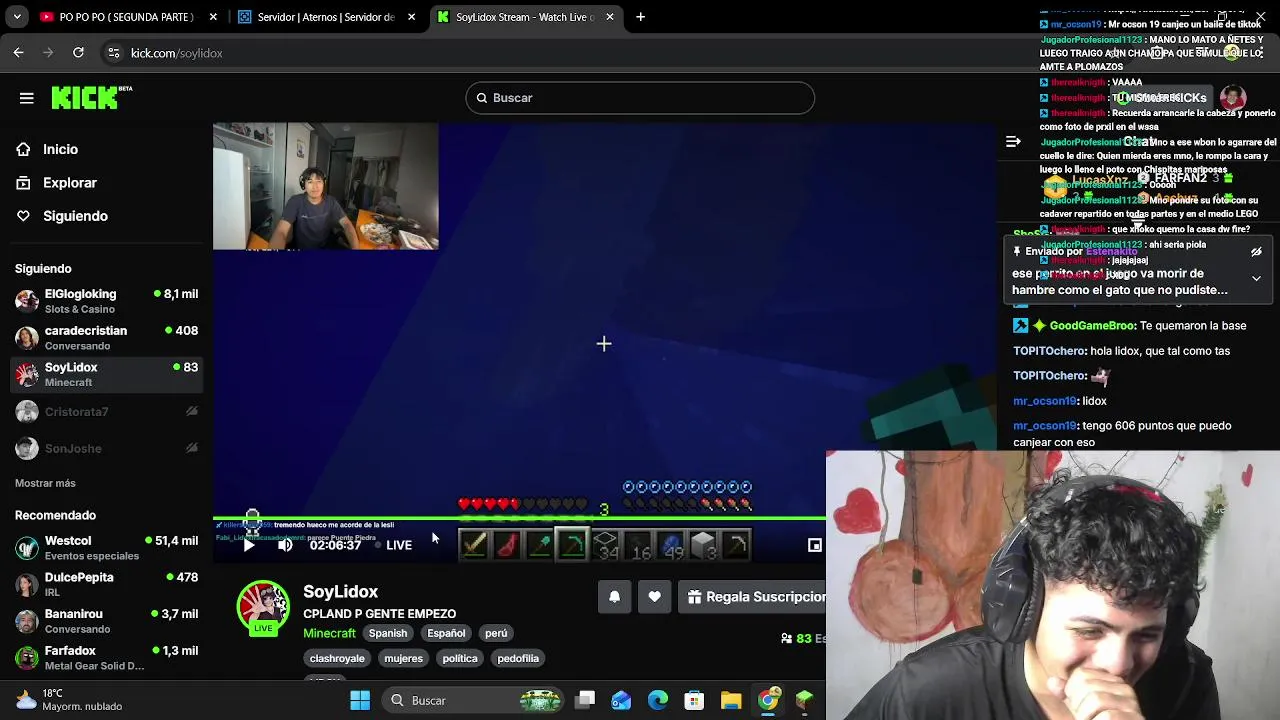Open Microsoft Store from taskbar
The image size is (1280, 720).
(694, 700)
